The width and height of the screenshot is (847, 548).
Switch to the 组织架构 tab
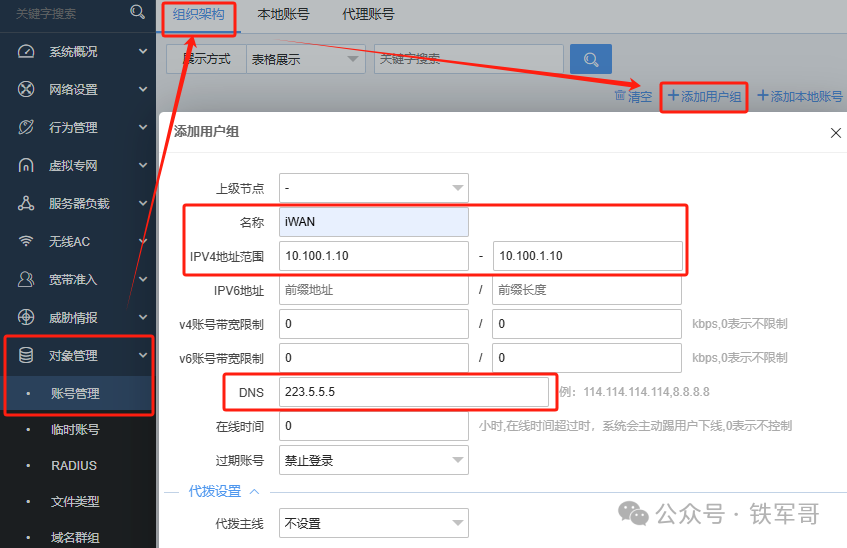pyautogui.click(x=198, y=15)
